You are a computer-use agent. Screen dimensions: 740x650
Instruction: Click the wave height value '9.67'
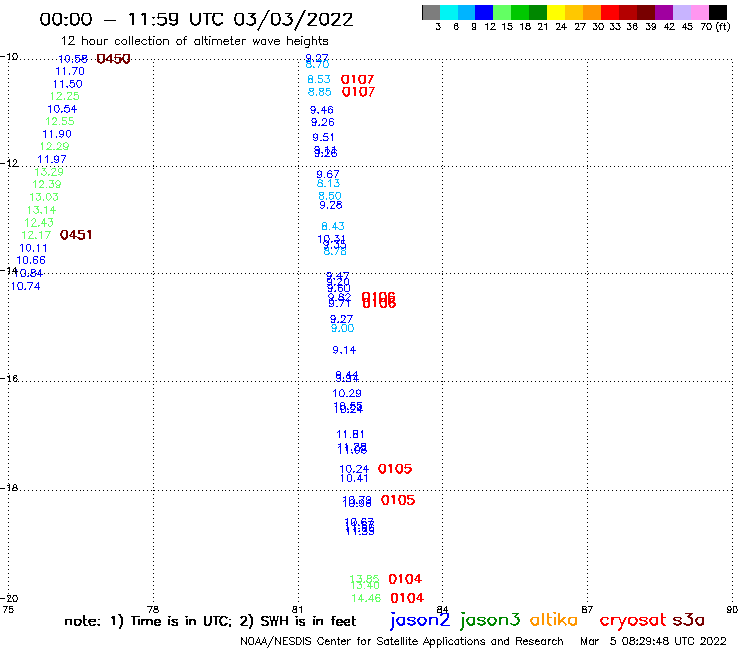click(x=328, y=174)
